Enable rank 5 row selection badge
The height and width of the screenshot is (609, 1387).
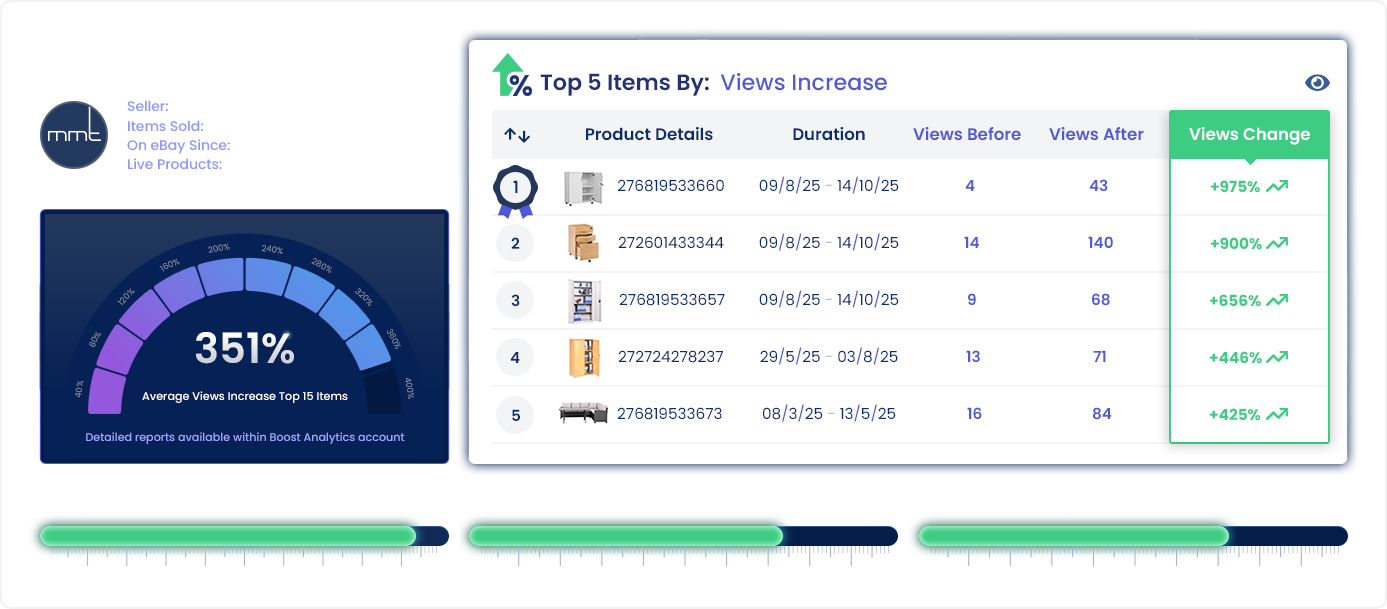point(515,414)
